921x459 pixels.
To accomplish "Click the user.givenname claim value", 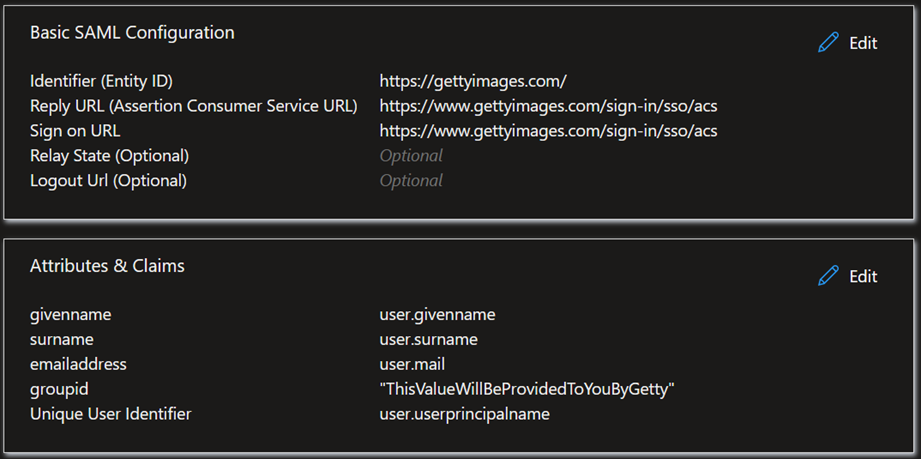I will [438, 315].
